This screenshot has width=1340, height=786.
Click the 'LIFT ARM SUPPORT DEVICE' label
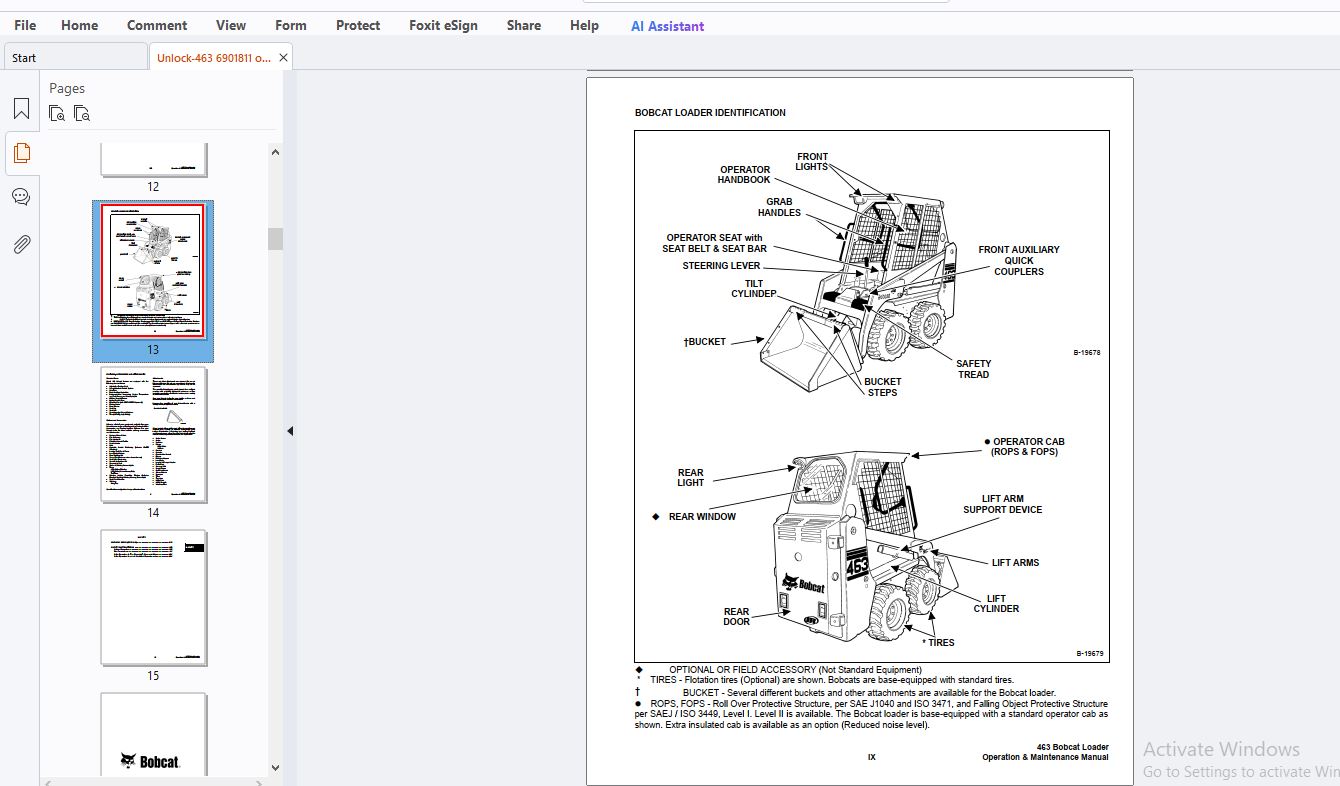click(1002, 504)
